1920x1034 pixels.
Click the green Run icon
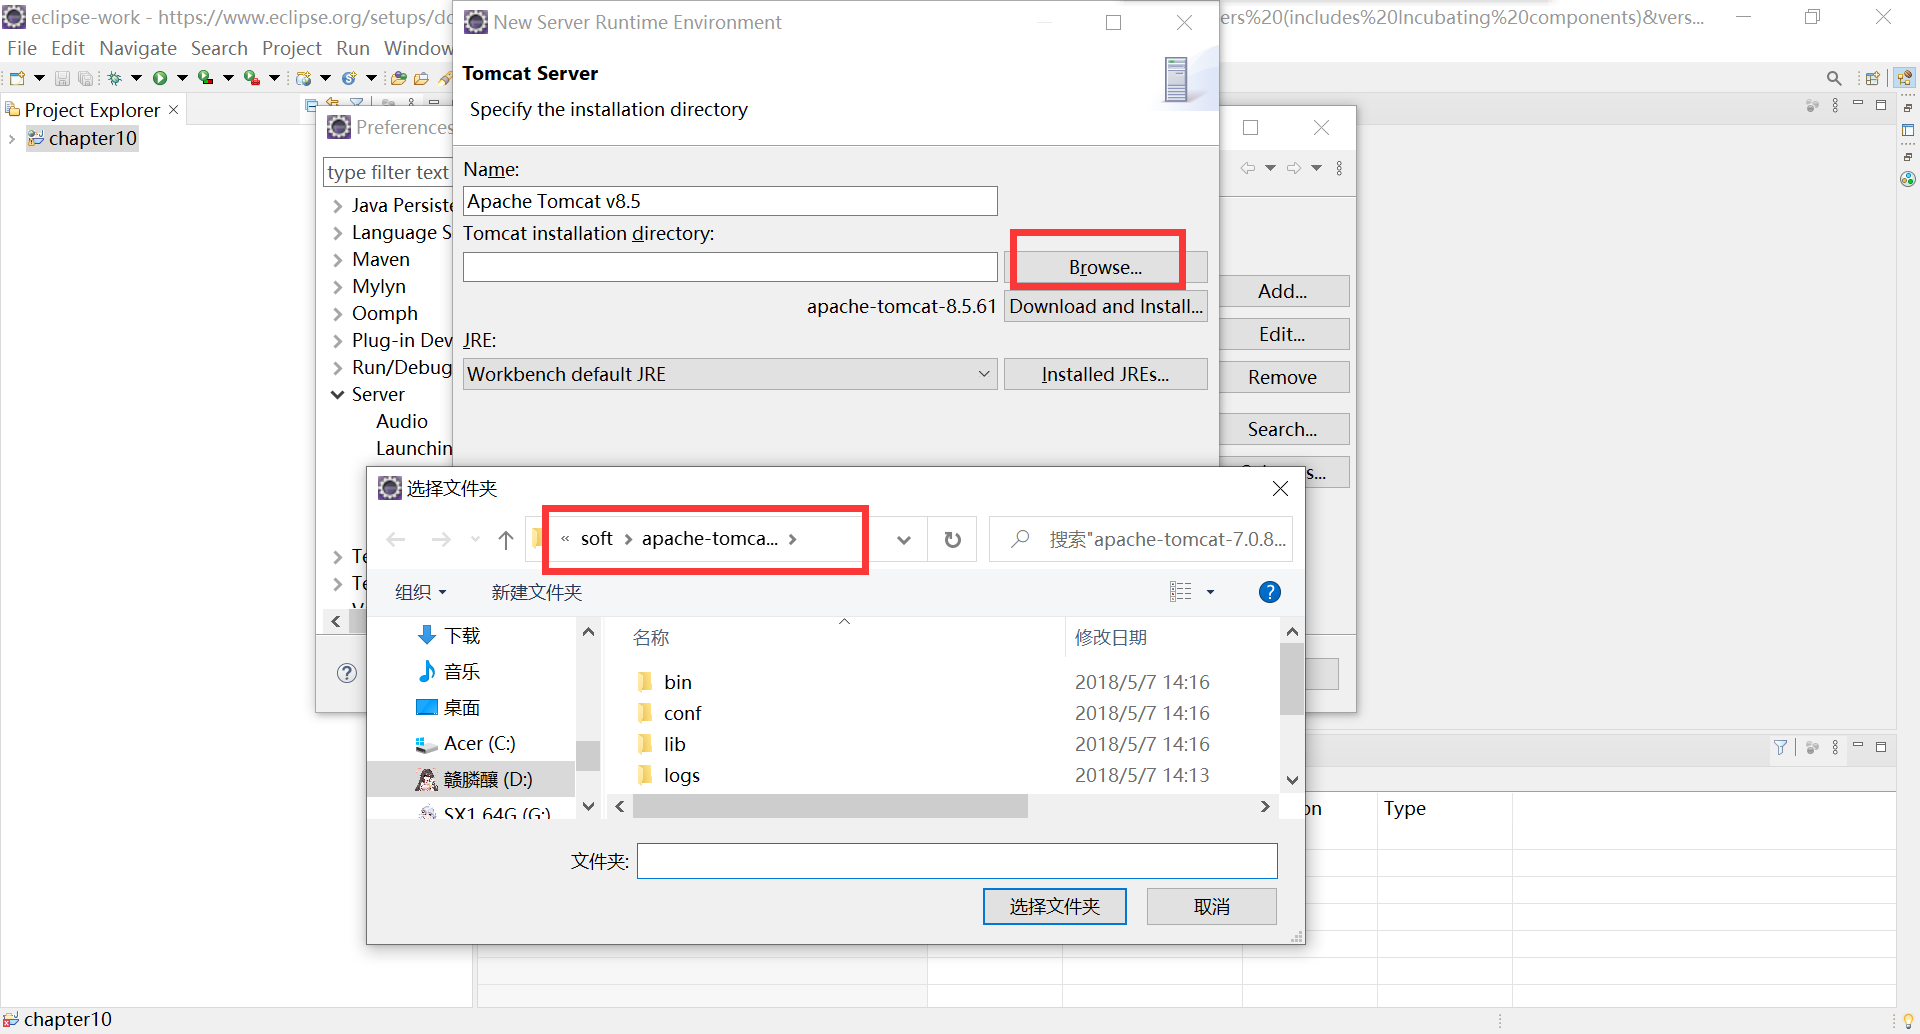pyautogui.click(x=161, y=77)
